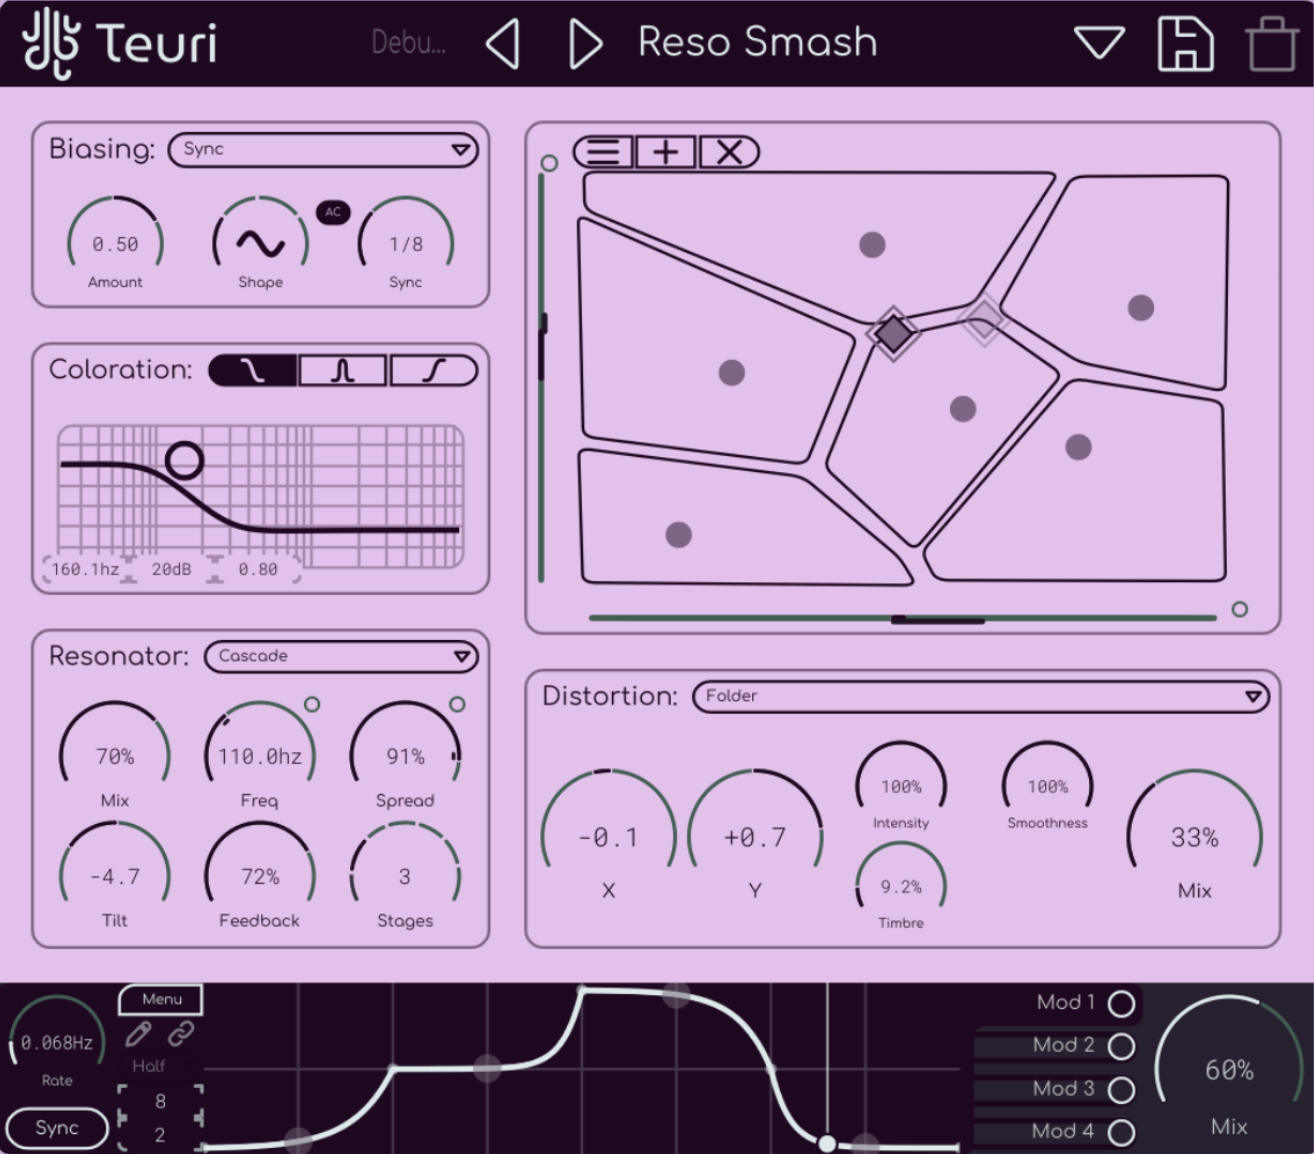Viewport: 1314px width, 1154px height.
Task: Toggle Mod 3 circle
Action: click(1121, 1089)
